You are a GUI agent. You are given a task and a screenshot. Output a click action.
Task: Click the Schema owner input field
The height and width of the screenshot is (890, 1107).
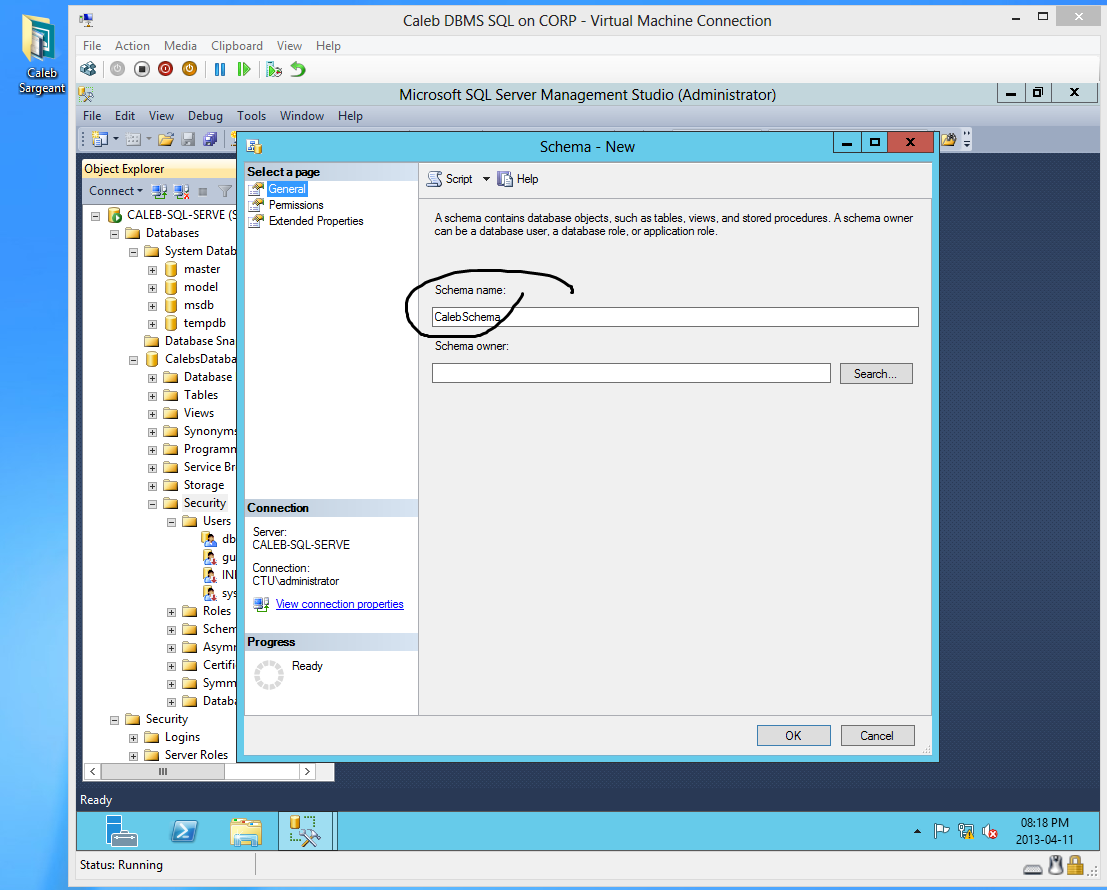point(631,373)
